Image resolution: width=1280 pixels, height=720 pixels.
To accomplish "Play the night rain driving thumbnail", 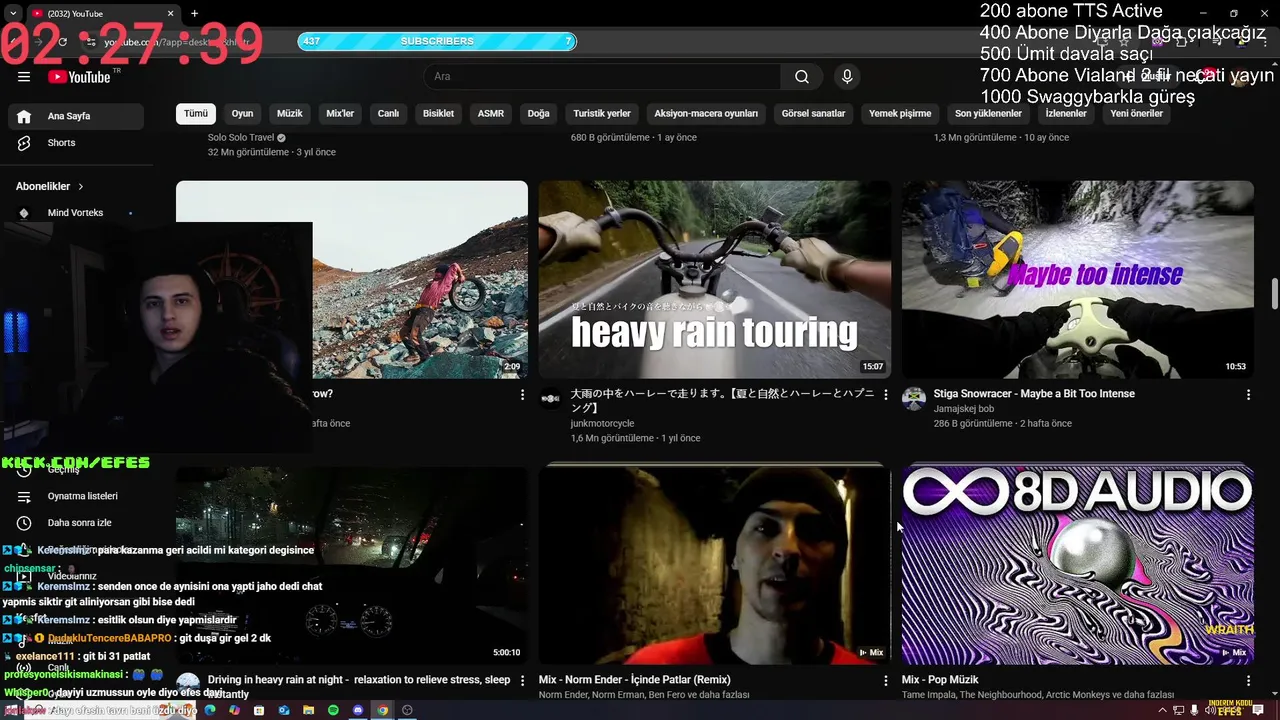I will pos(352,564).
